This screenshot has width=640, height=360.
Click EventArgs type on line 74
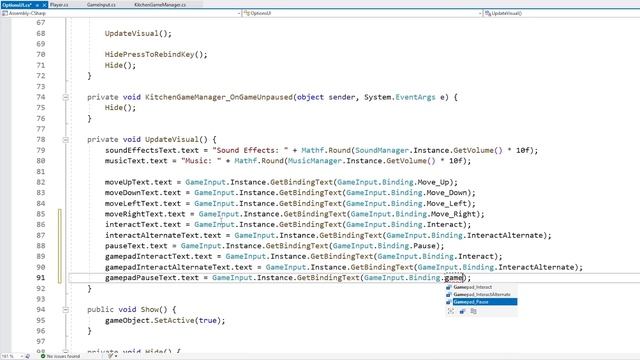point(415,97)
